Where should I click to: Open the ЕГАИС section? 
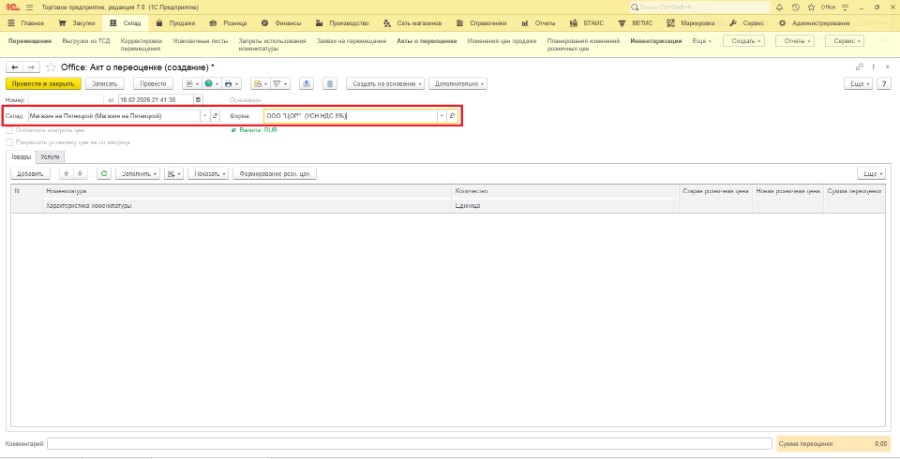[x=587, y=24]
